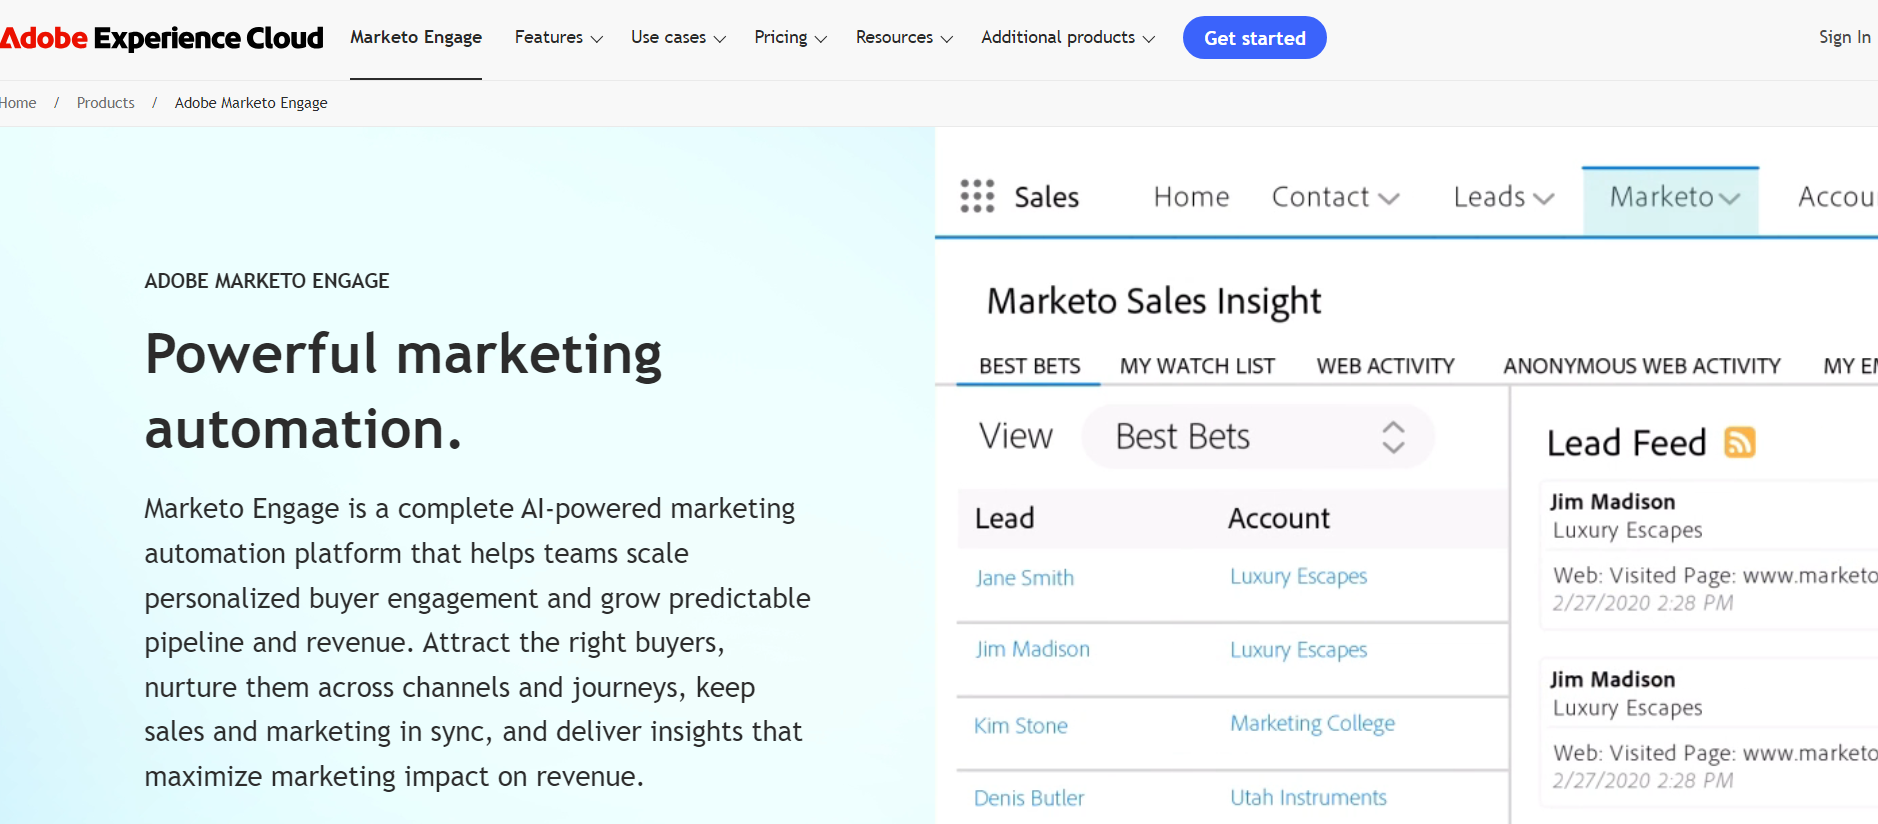Image resolution: width=1878 pixels, height=824 pixels.
Task: Click the Get started button
Action: pyautogui.click(x=1254, y=38)
